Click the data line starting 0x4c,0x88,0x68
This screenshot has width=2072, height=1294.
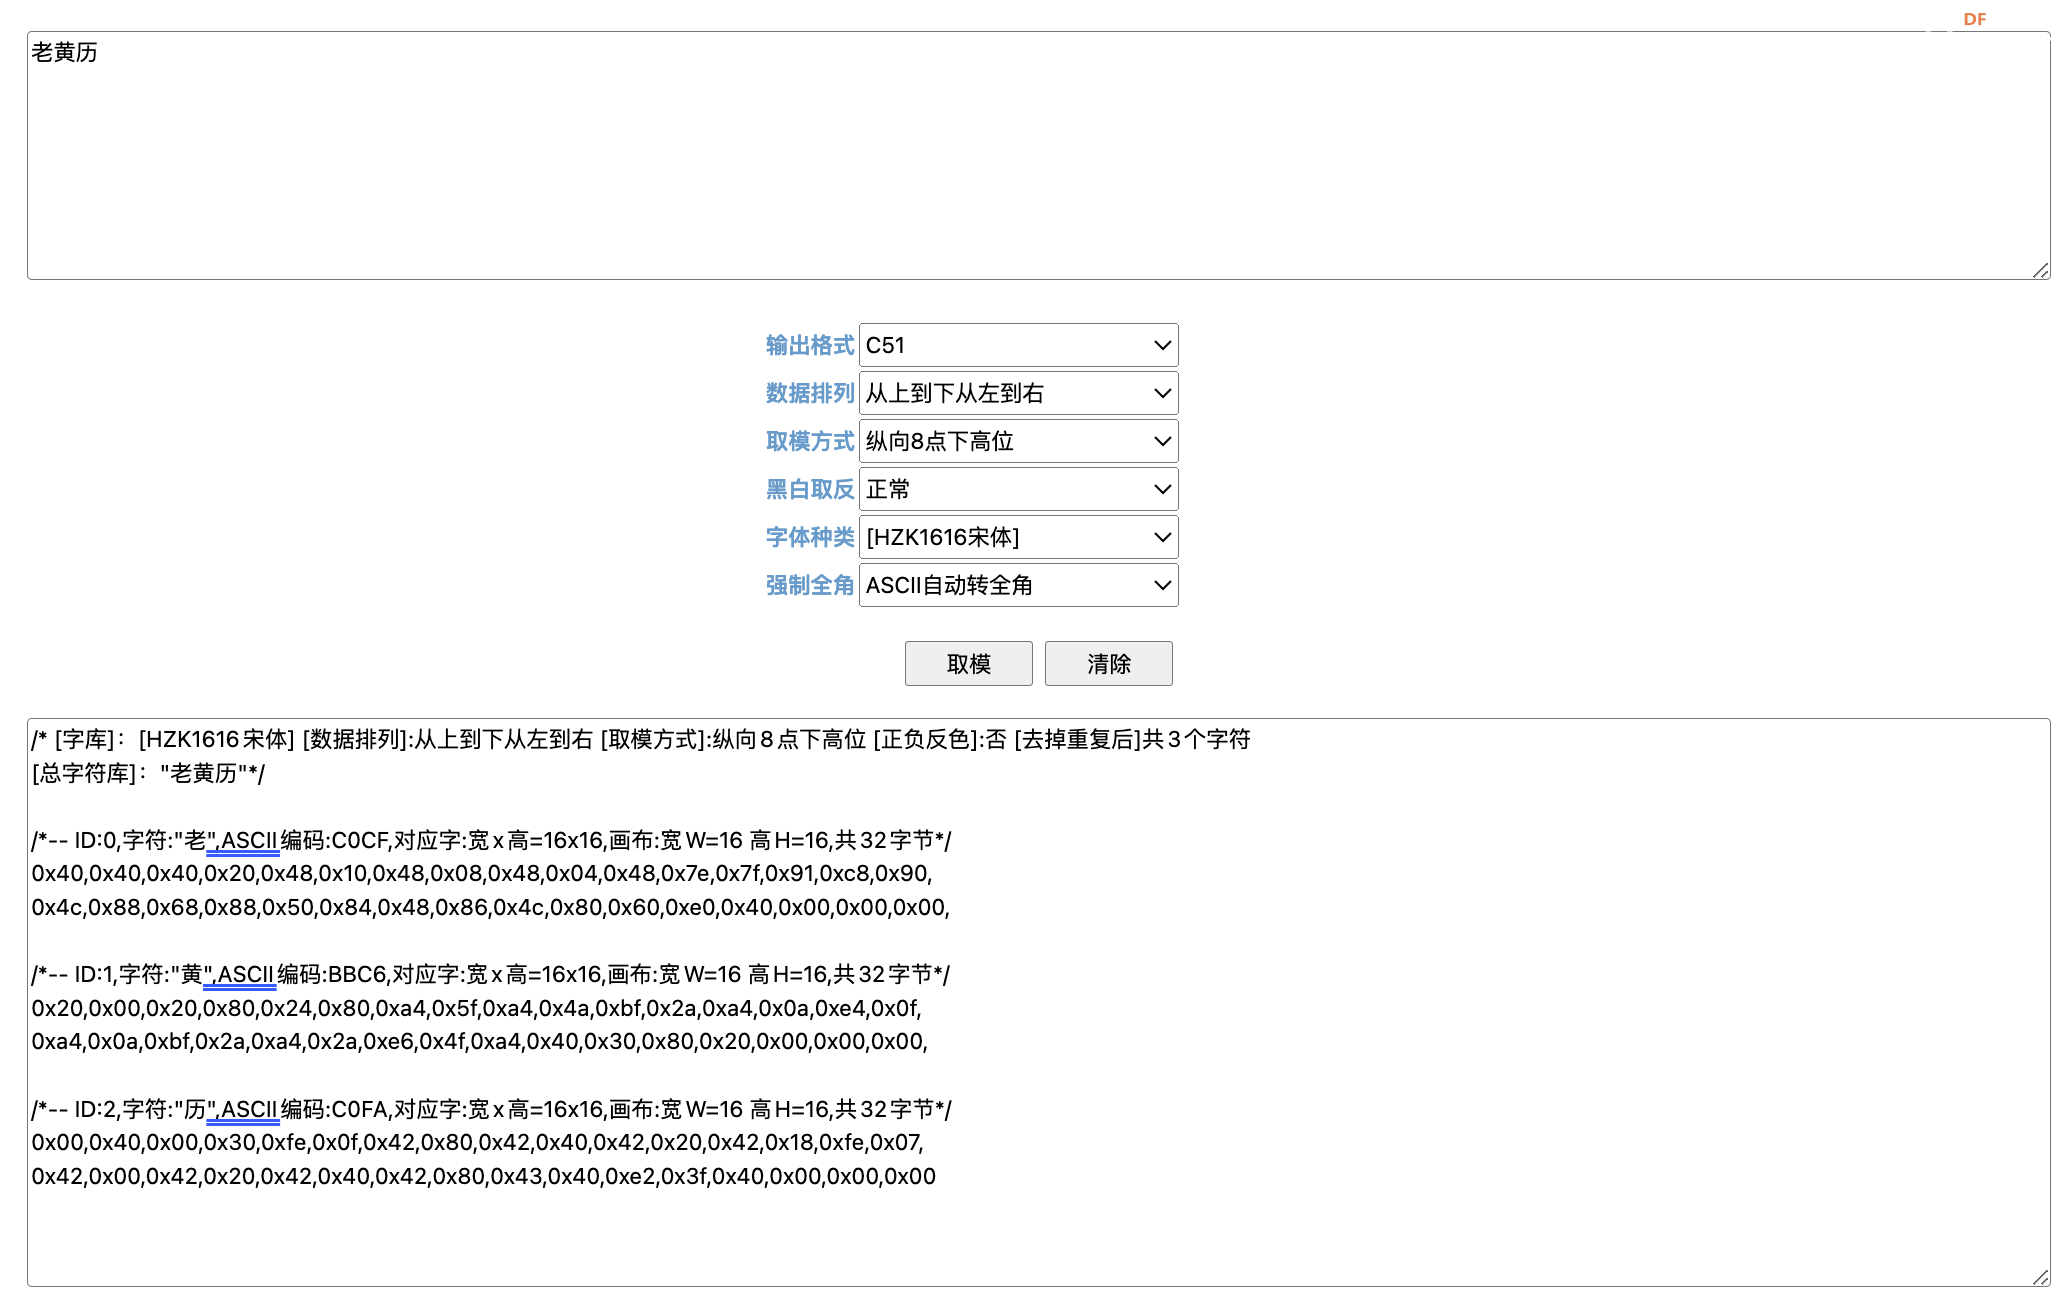click(x=491, y=907)
